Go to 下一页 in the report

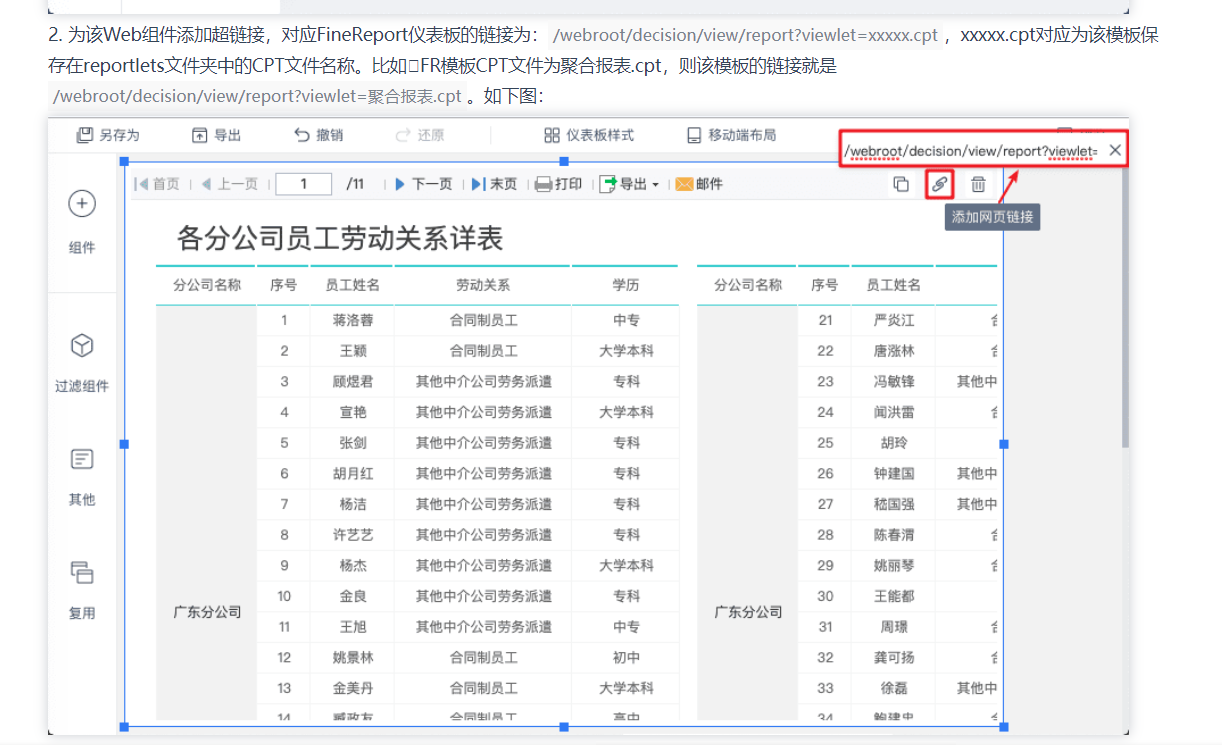click(424, 184)
